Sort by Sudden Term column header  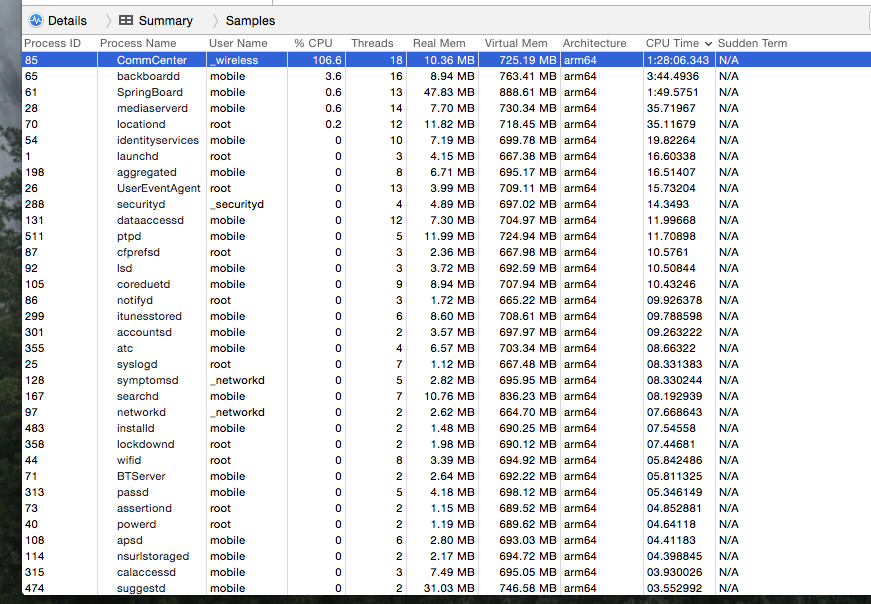click(x=752, y=43)
